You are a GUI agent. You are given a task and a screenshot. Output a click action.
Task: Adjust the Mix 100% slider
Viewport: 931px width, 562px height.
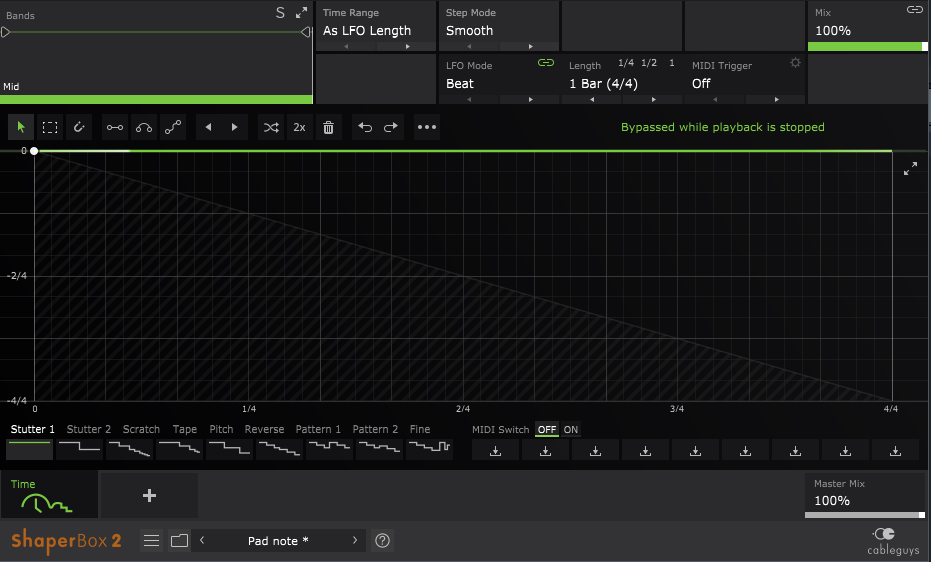tap(867, 46)
